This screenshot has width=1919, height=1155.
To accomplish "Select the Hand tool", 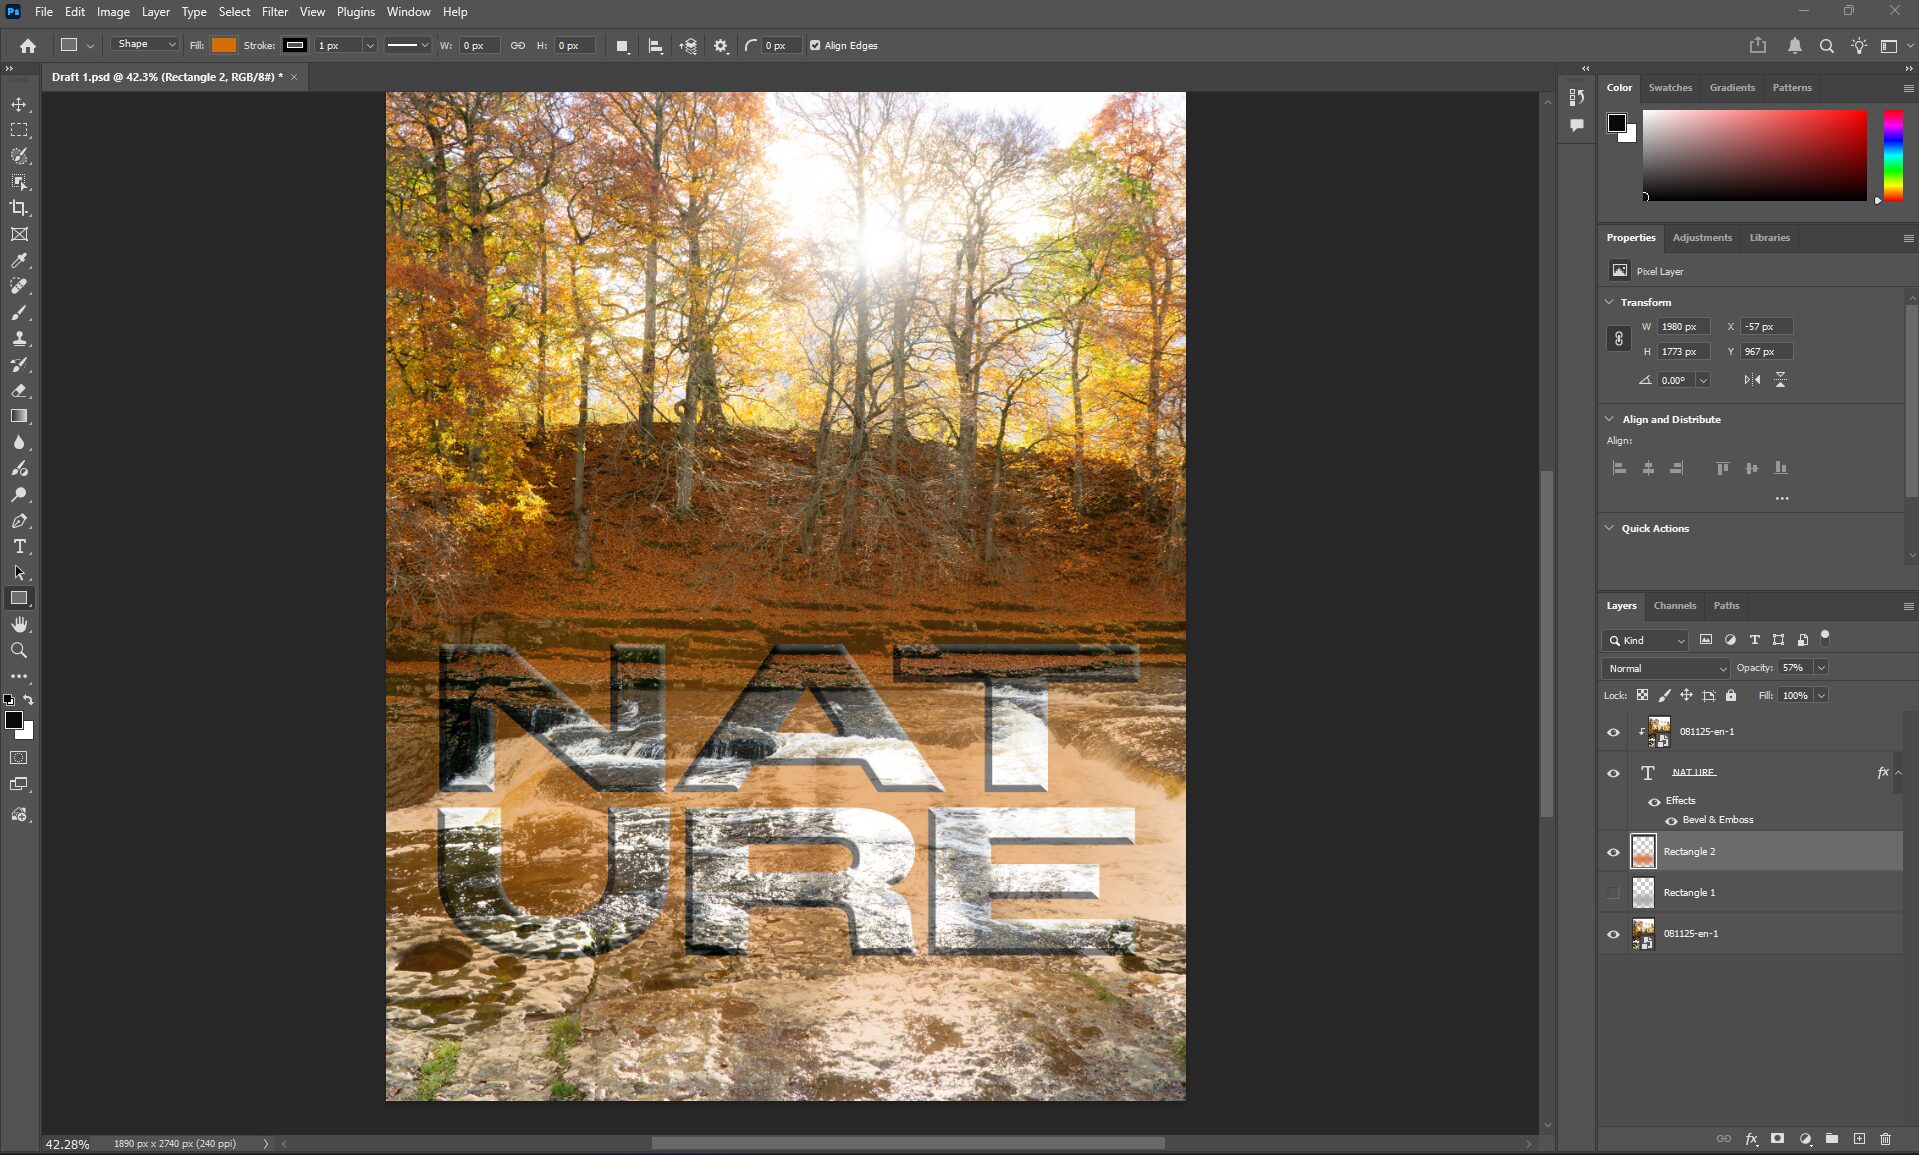I will coord(19,624).
